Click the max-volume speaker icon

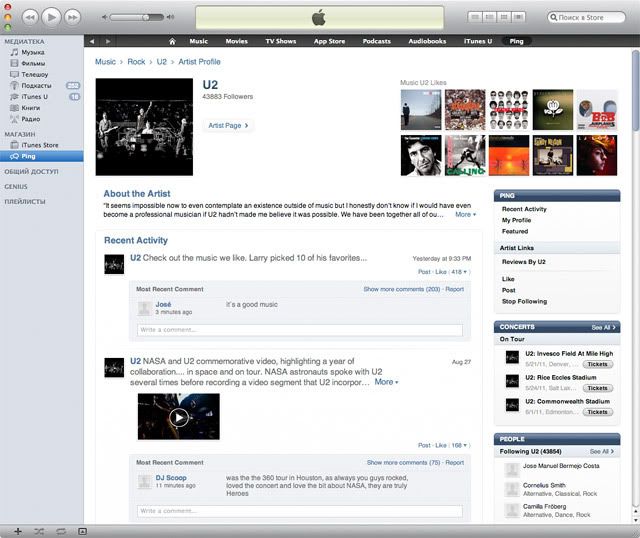pos(170,17)
